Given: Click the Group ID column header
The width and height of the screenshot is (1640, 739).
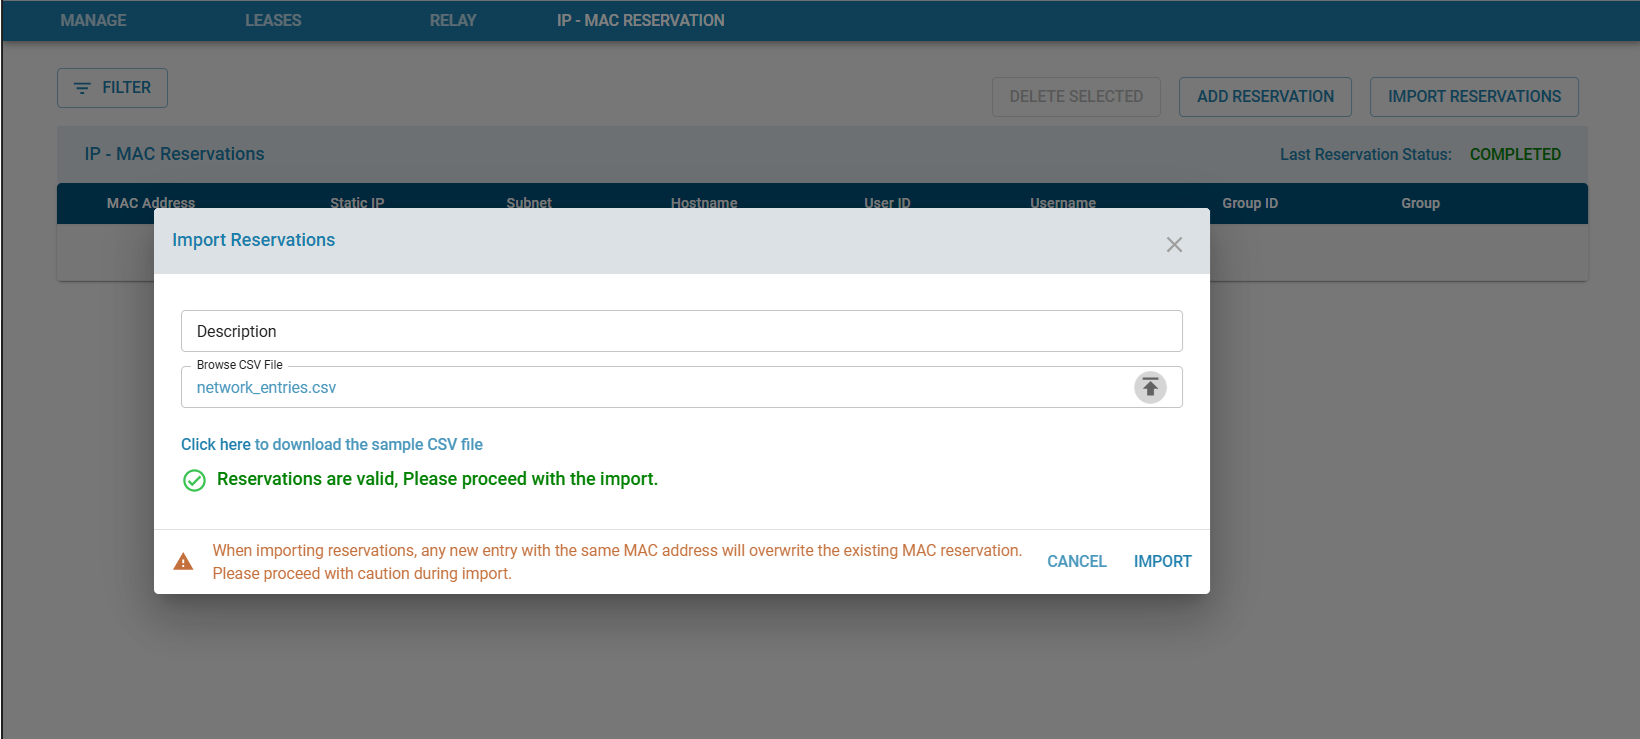Looking at the screenshot, I should click(1250, 203).
